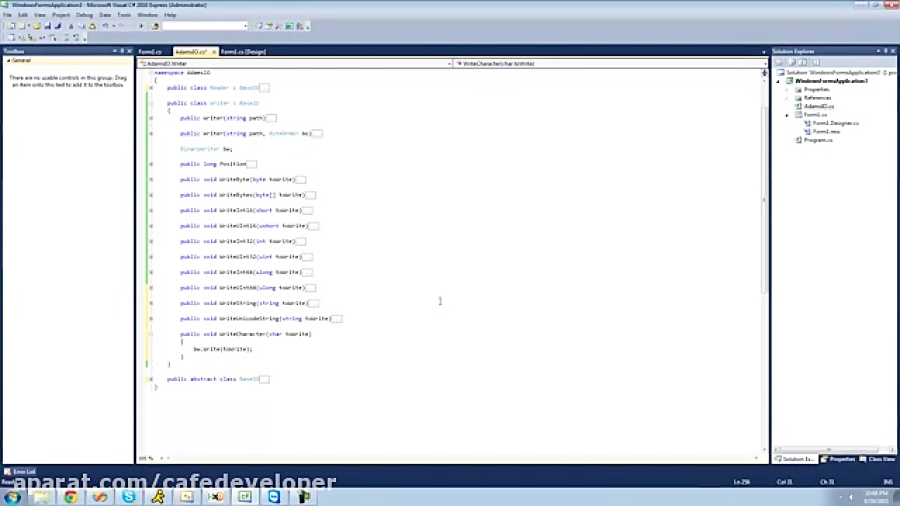Open the Help menu
The image size is (900, 506).
tap(170, 15)
